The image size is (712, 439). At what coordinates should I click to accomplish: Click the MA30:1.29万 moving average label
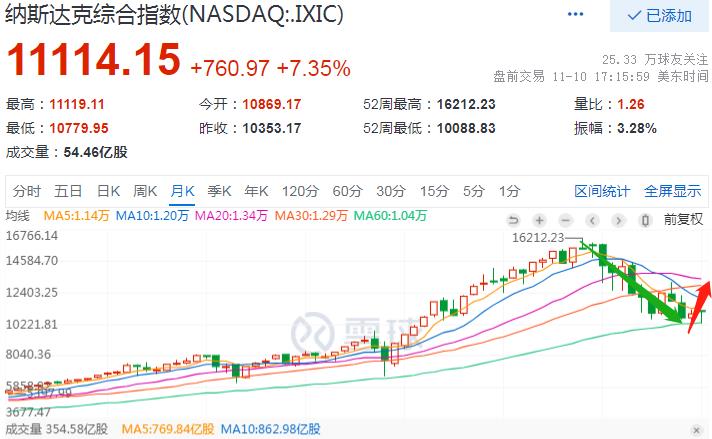(311, 216)
